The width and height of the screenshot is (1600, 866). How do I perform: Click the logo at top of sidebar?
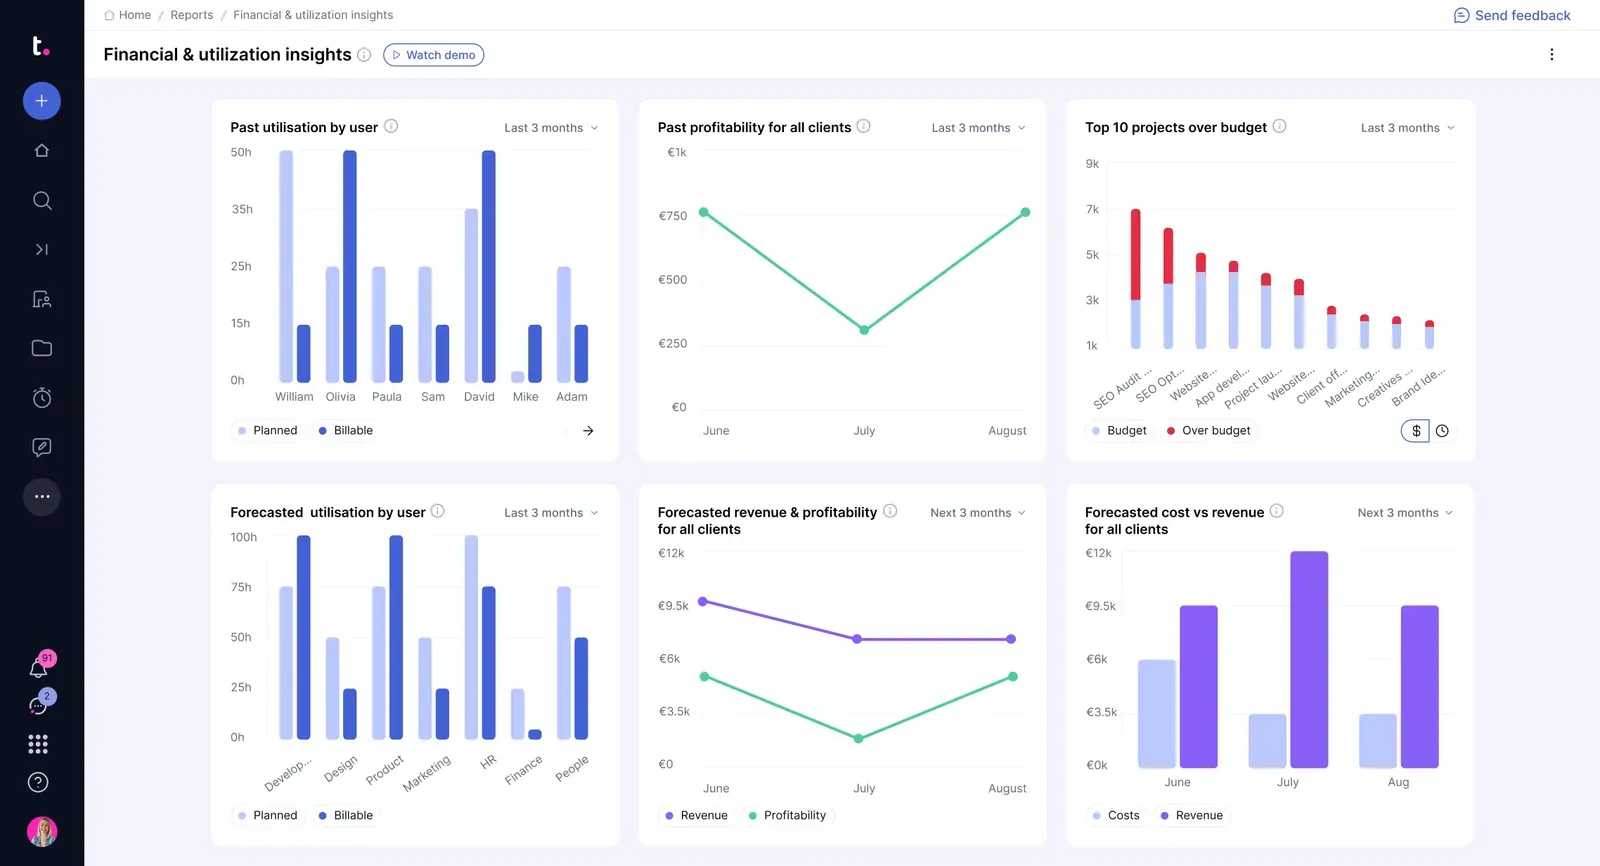click(x=40, y=46)
